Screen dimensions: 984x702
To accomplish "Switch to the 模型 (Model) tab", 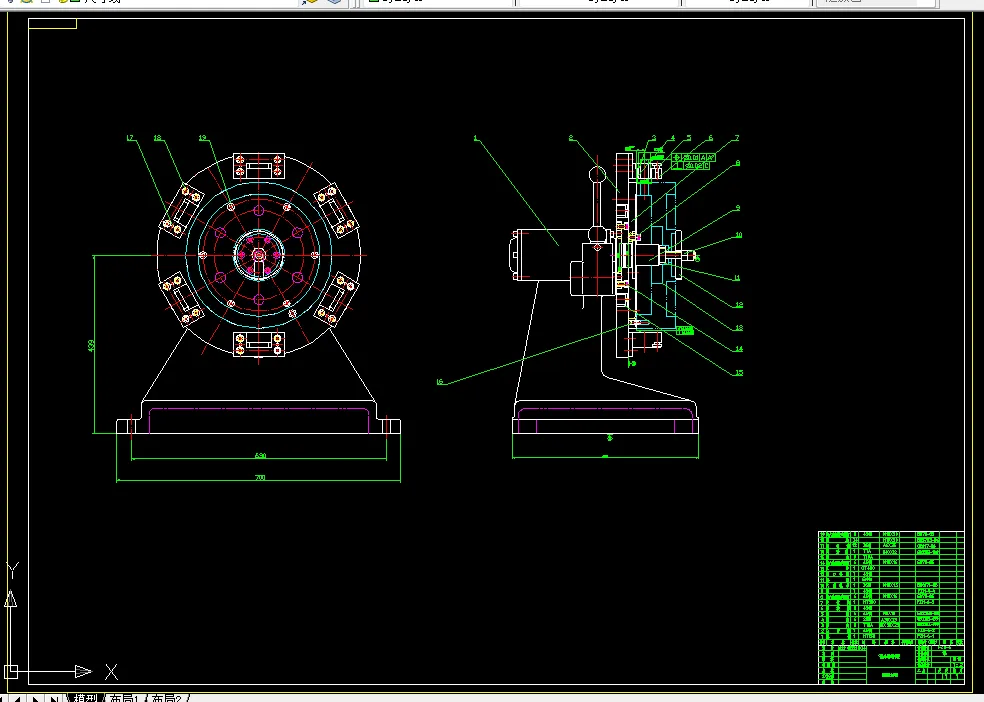I will (x=85, y=698).
